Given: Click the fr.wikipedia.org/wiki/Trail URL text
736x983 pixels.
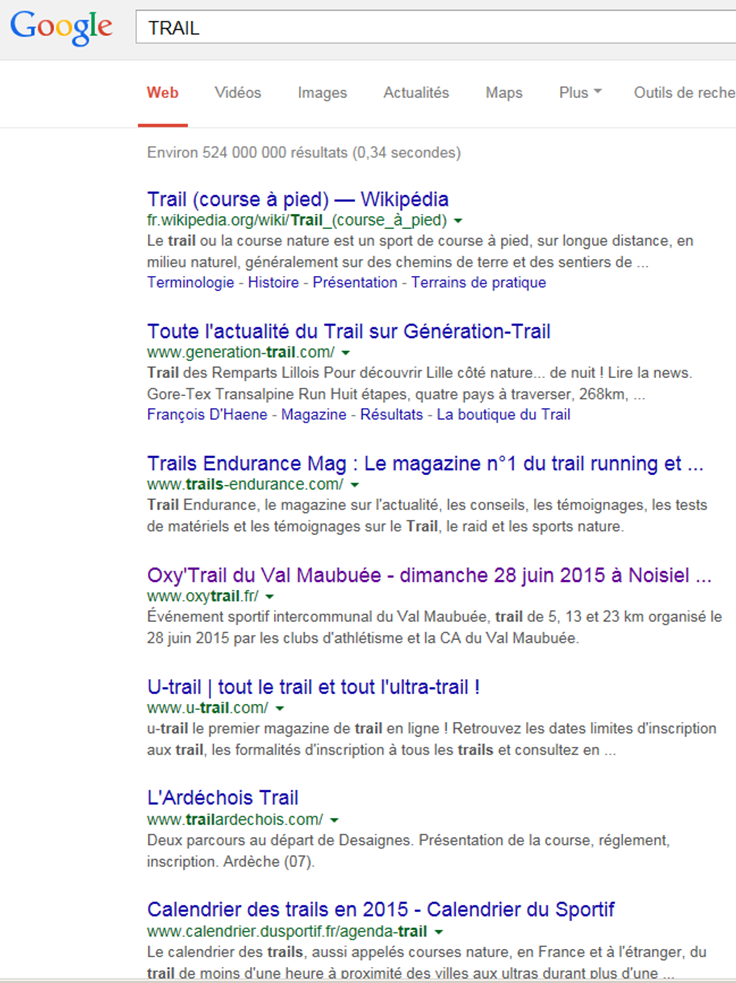Looking at the screenshot, I should pos(297,220).
